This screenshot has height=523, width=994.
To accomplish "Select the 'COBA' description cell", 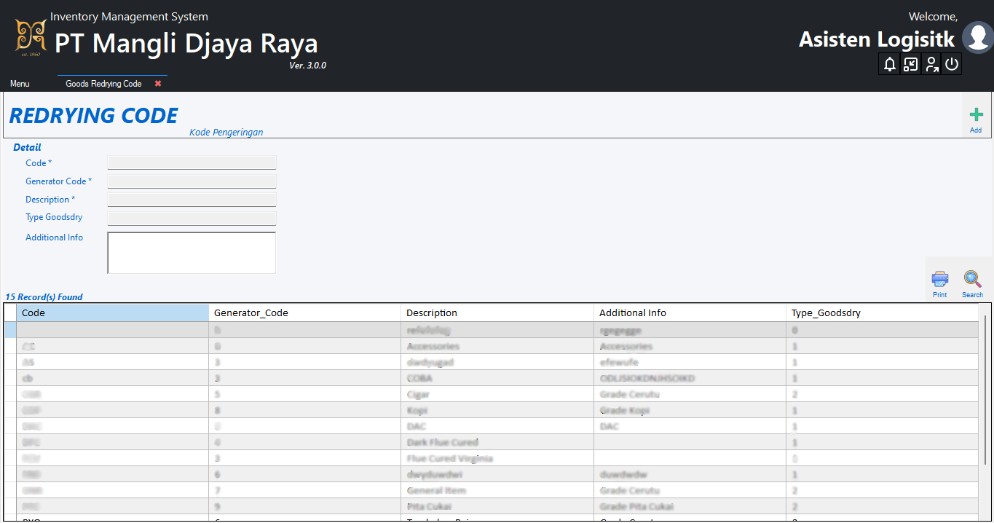I will point(496,378).
